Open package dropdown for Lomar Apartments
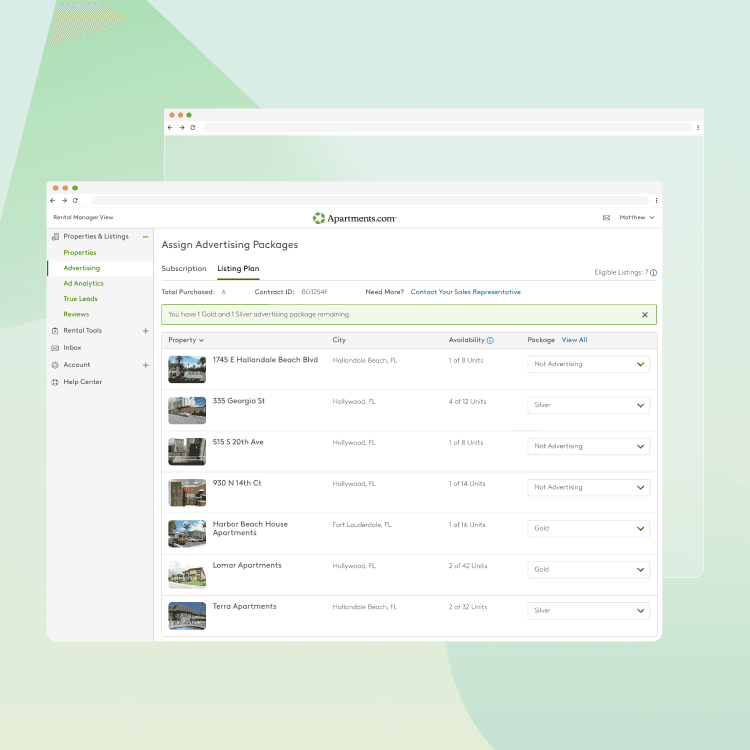750x750 pixels. pyautogui.click(x=588, y=570)
